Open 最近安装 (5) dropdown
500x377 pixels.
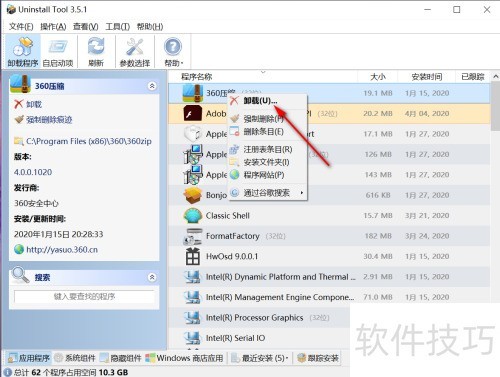point(260,358)
